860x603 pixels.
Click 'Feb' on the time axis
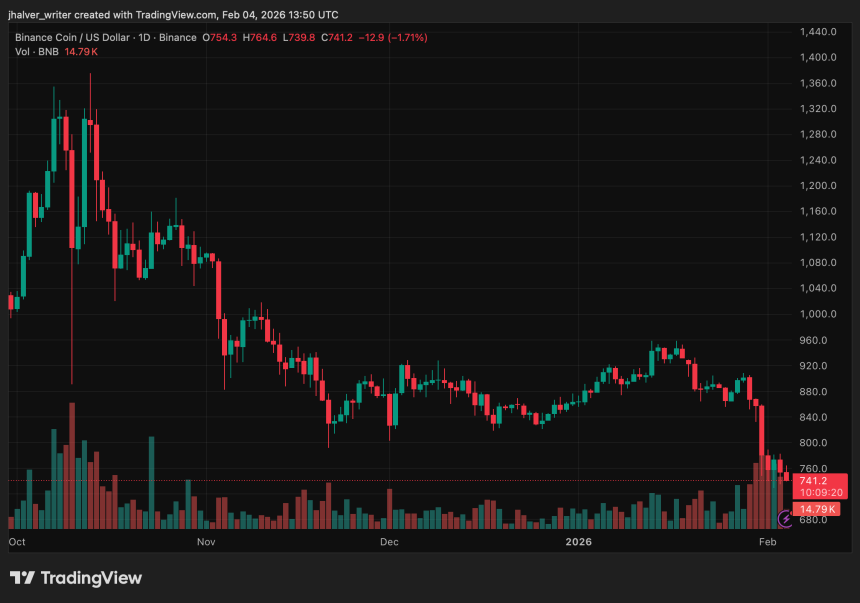point(767,541)
